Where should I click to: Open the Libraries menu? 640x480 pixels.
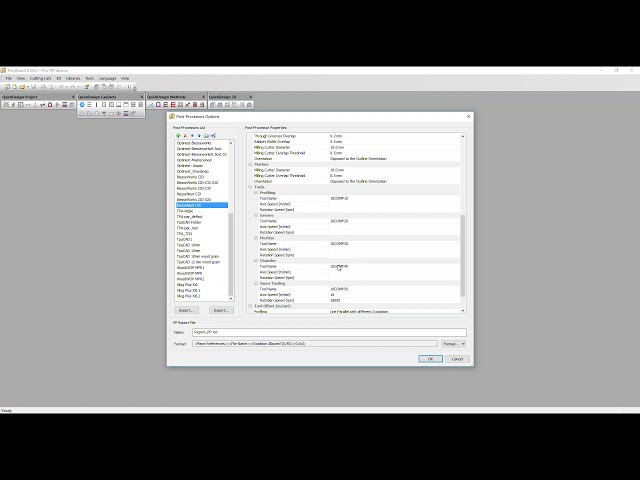click(73, 78)
